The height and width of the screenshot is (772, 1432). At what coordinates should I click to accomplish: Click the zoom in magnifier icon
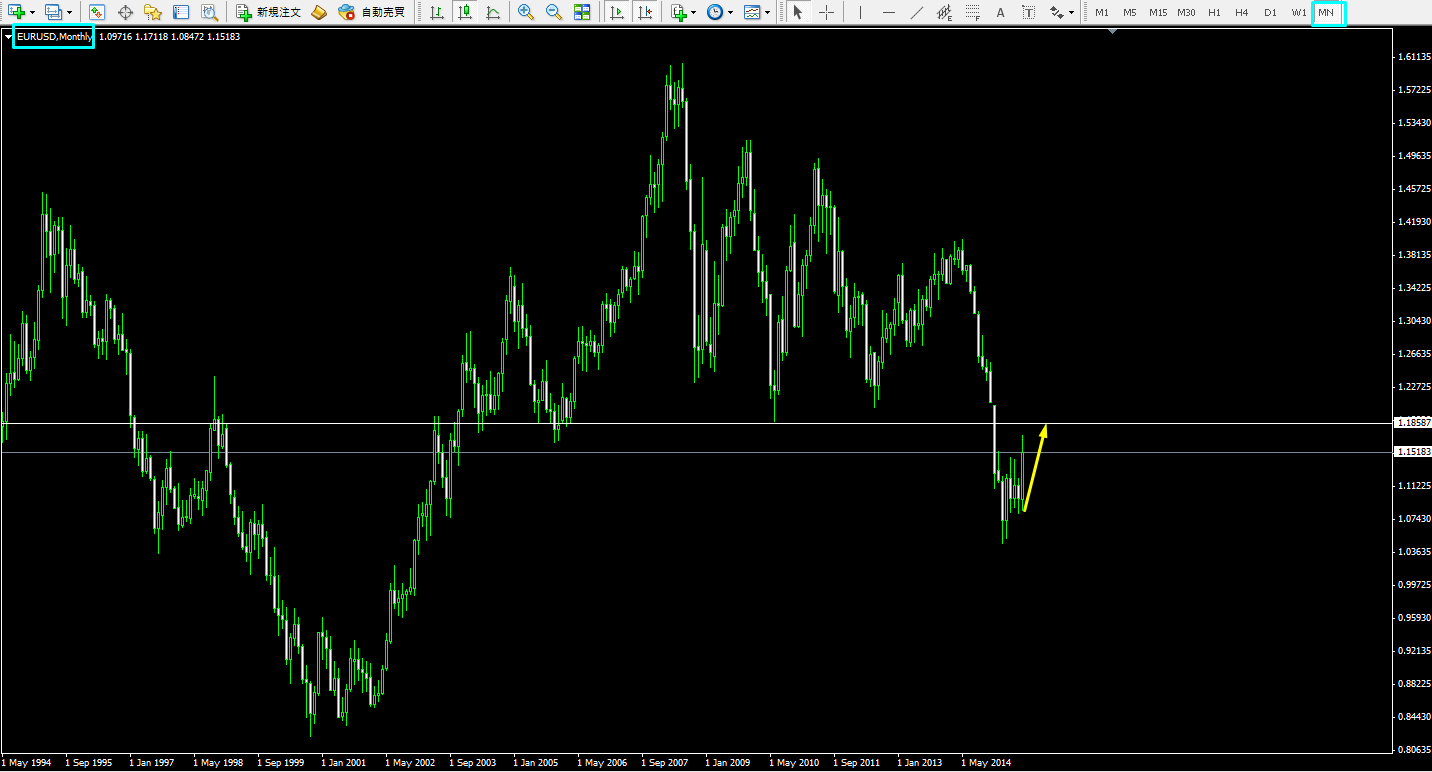[525, 12]
